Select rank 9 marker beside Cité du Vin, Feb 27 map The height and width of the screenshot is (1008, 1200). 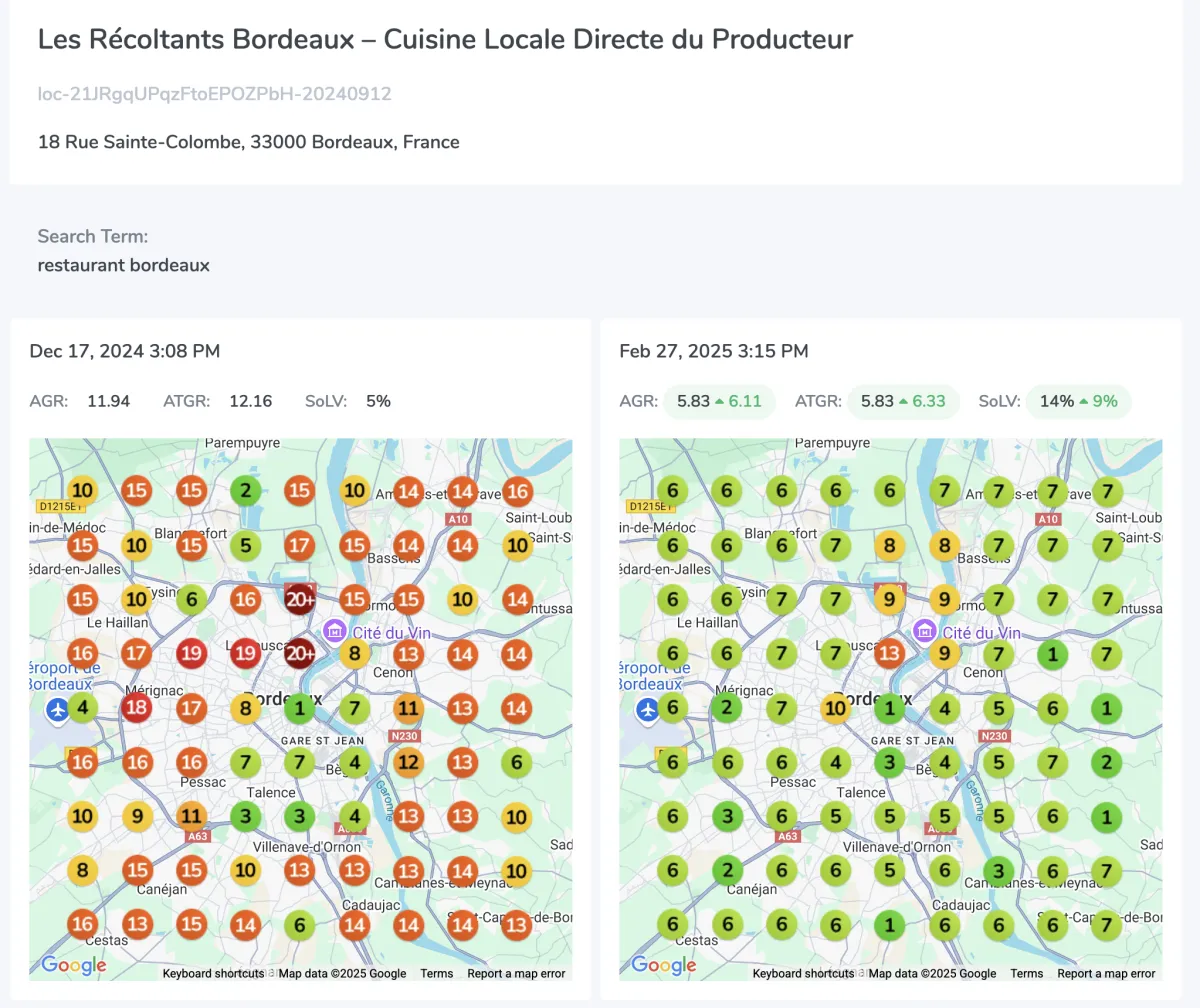[944, 654]
